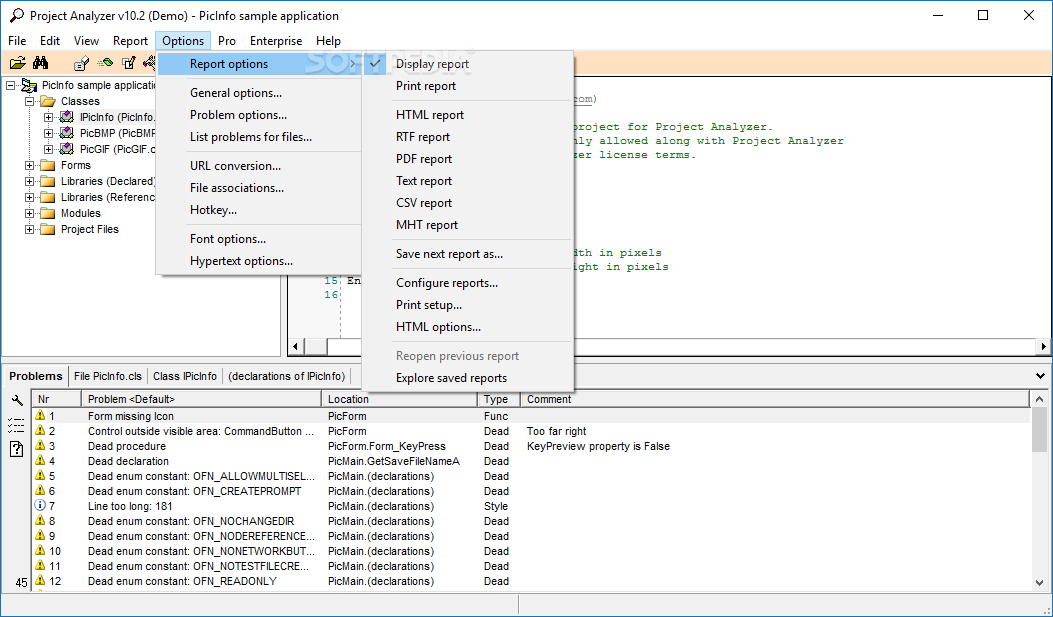Expand the PicBMP class node
The height and width of the screenshot is (617, 1053).
[48, 133]
